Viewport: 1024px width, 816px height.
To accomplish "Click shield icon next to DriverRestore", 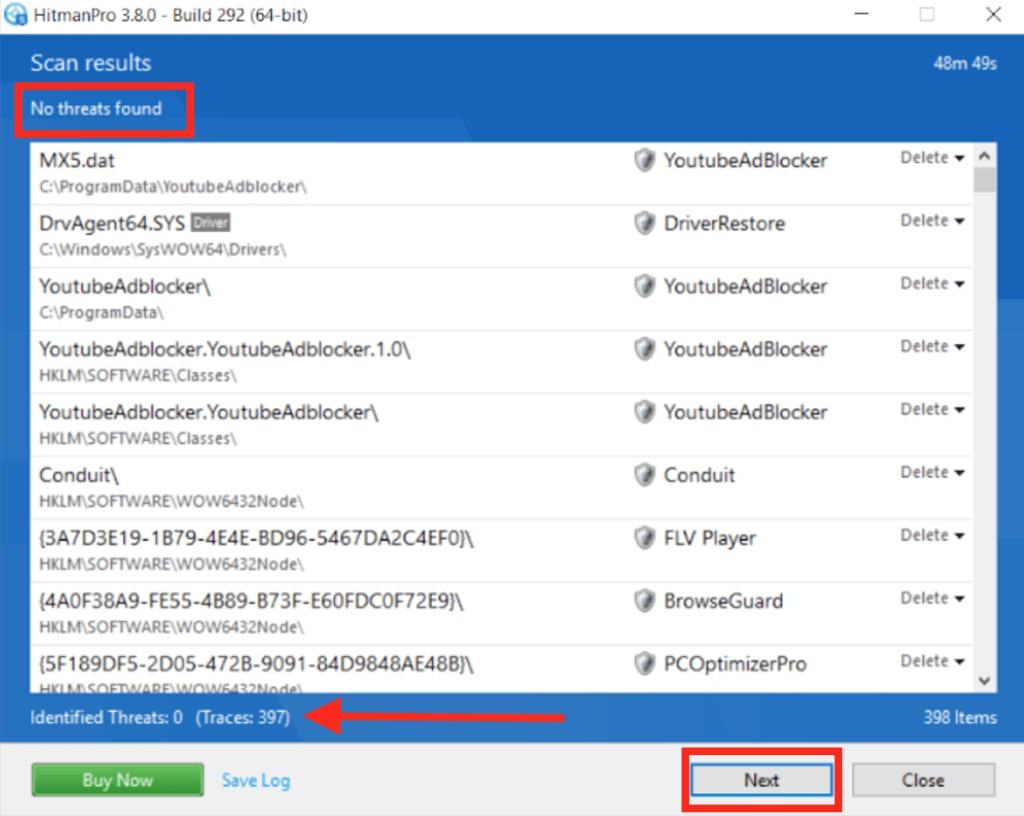I will click(x=645, y=223).
